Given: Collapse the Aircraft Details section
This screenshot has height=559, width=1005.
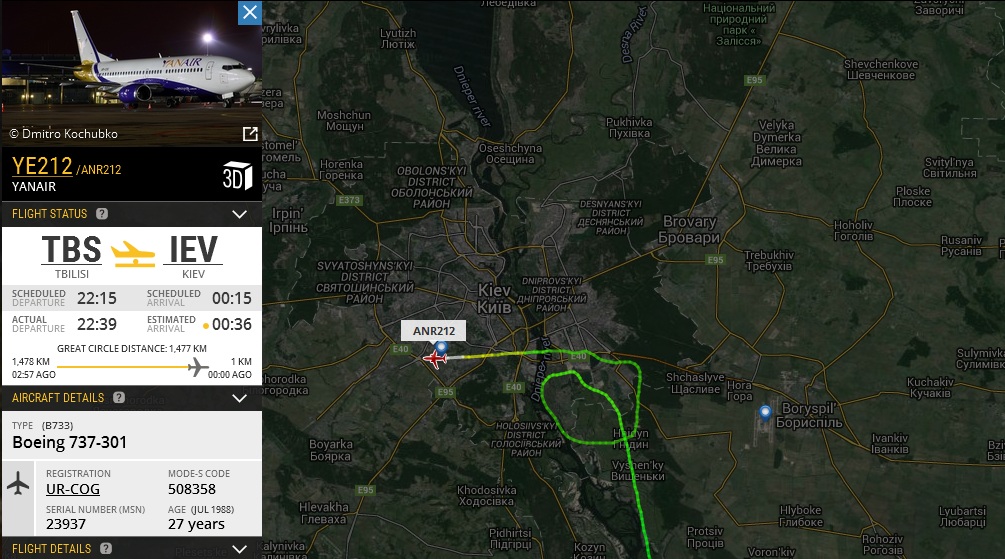Looking at the screenshot, I should (239, 398).
